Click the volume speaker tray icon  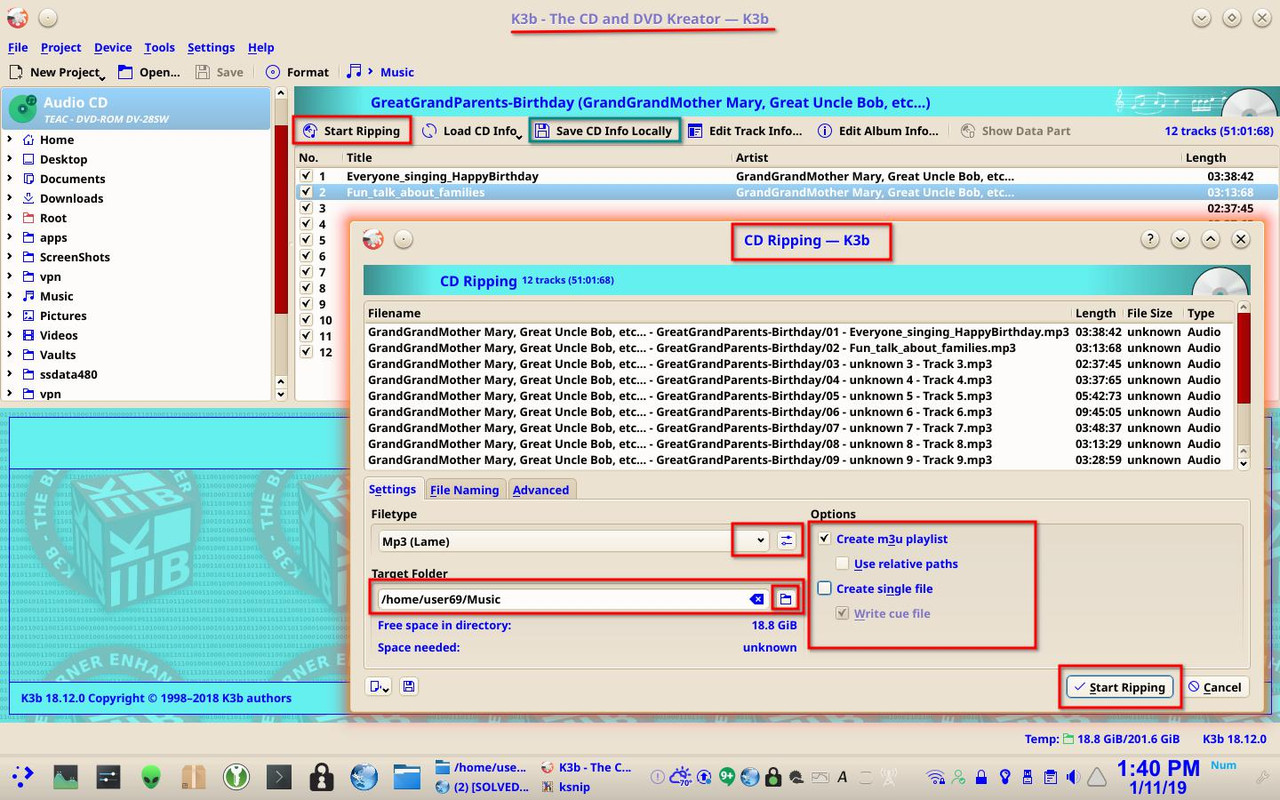(1074, 777)
